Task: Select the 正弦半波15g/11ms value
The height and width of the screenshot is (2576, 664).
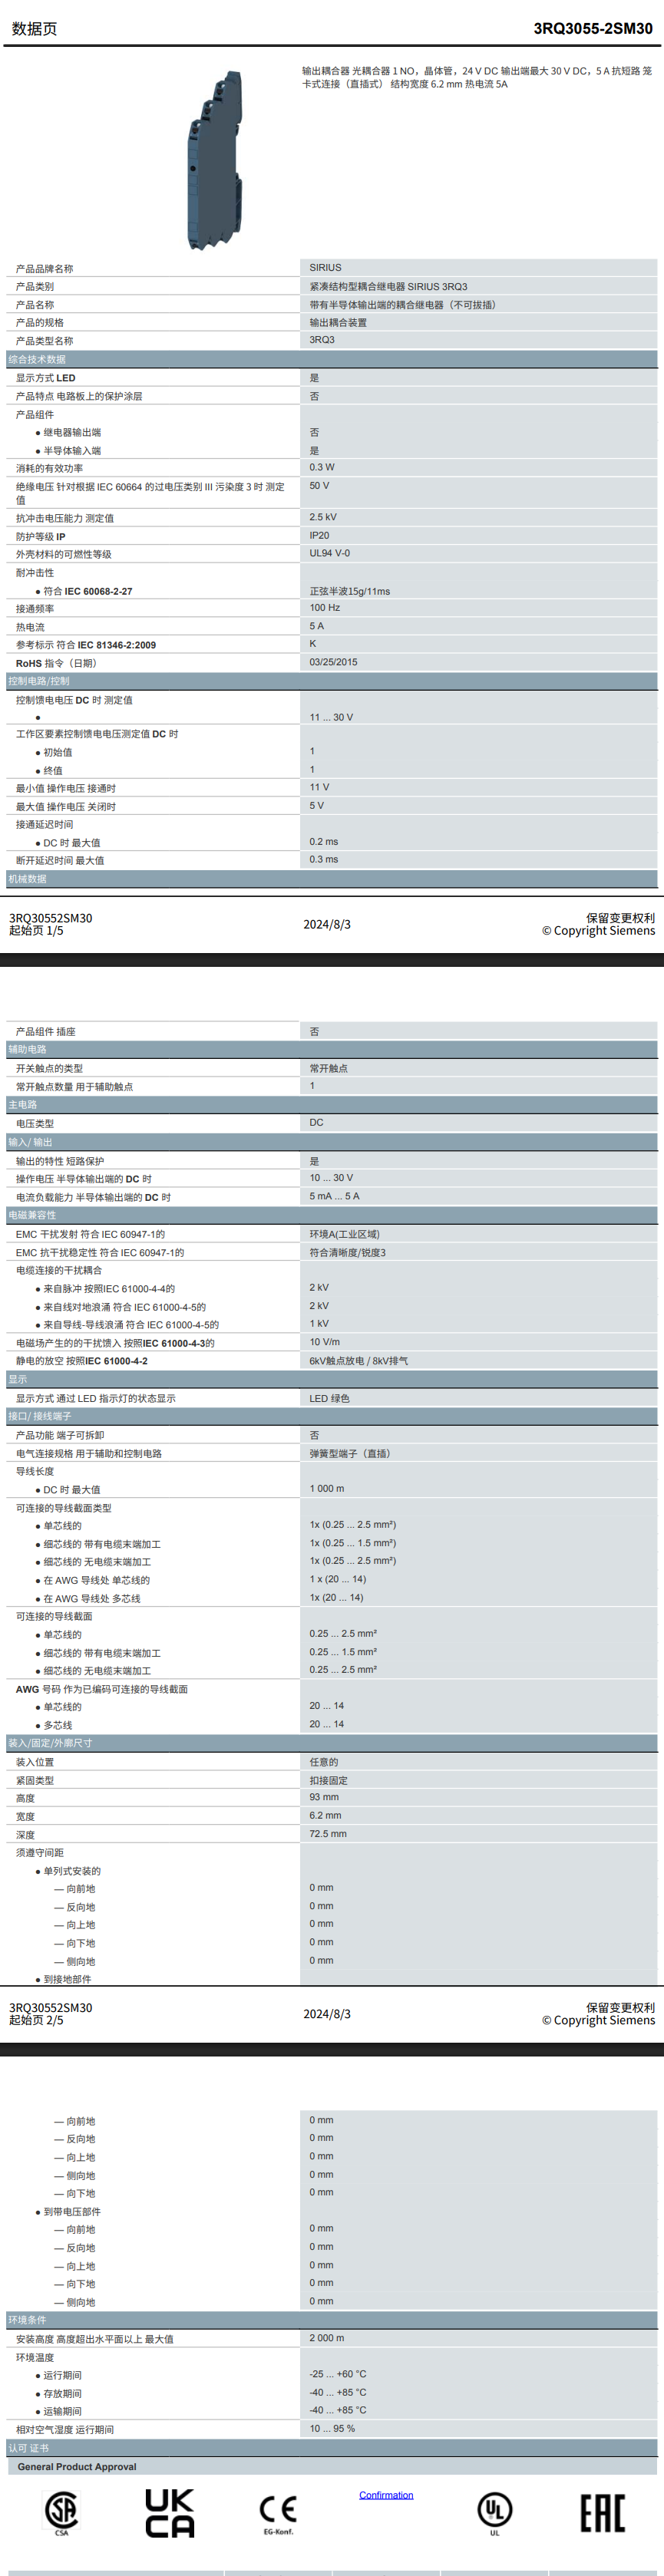Action: 350,591
